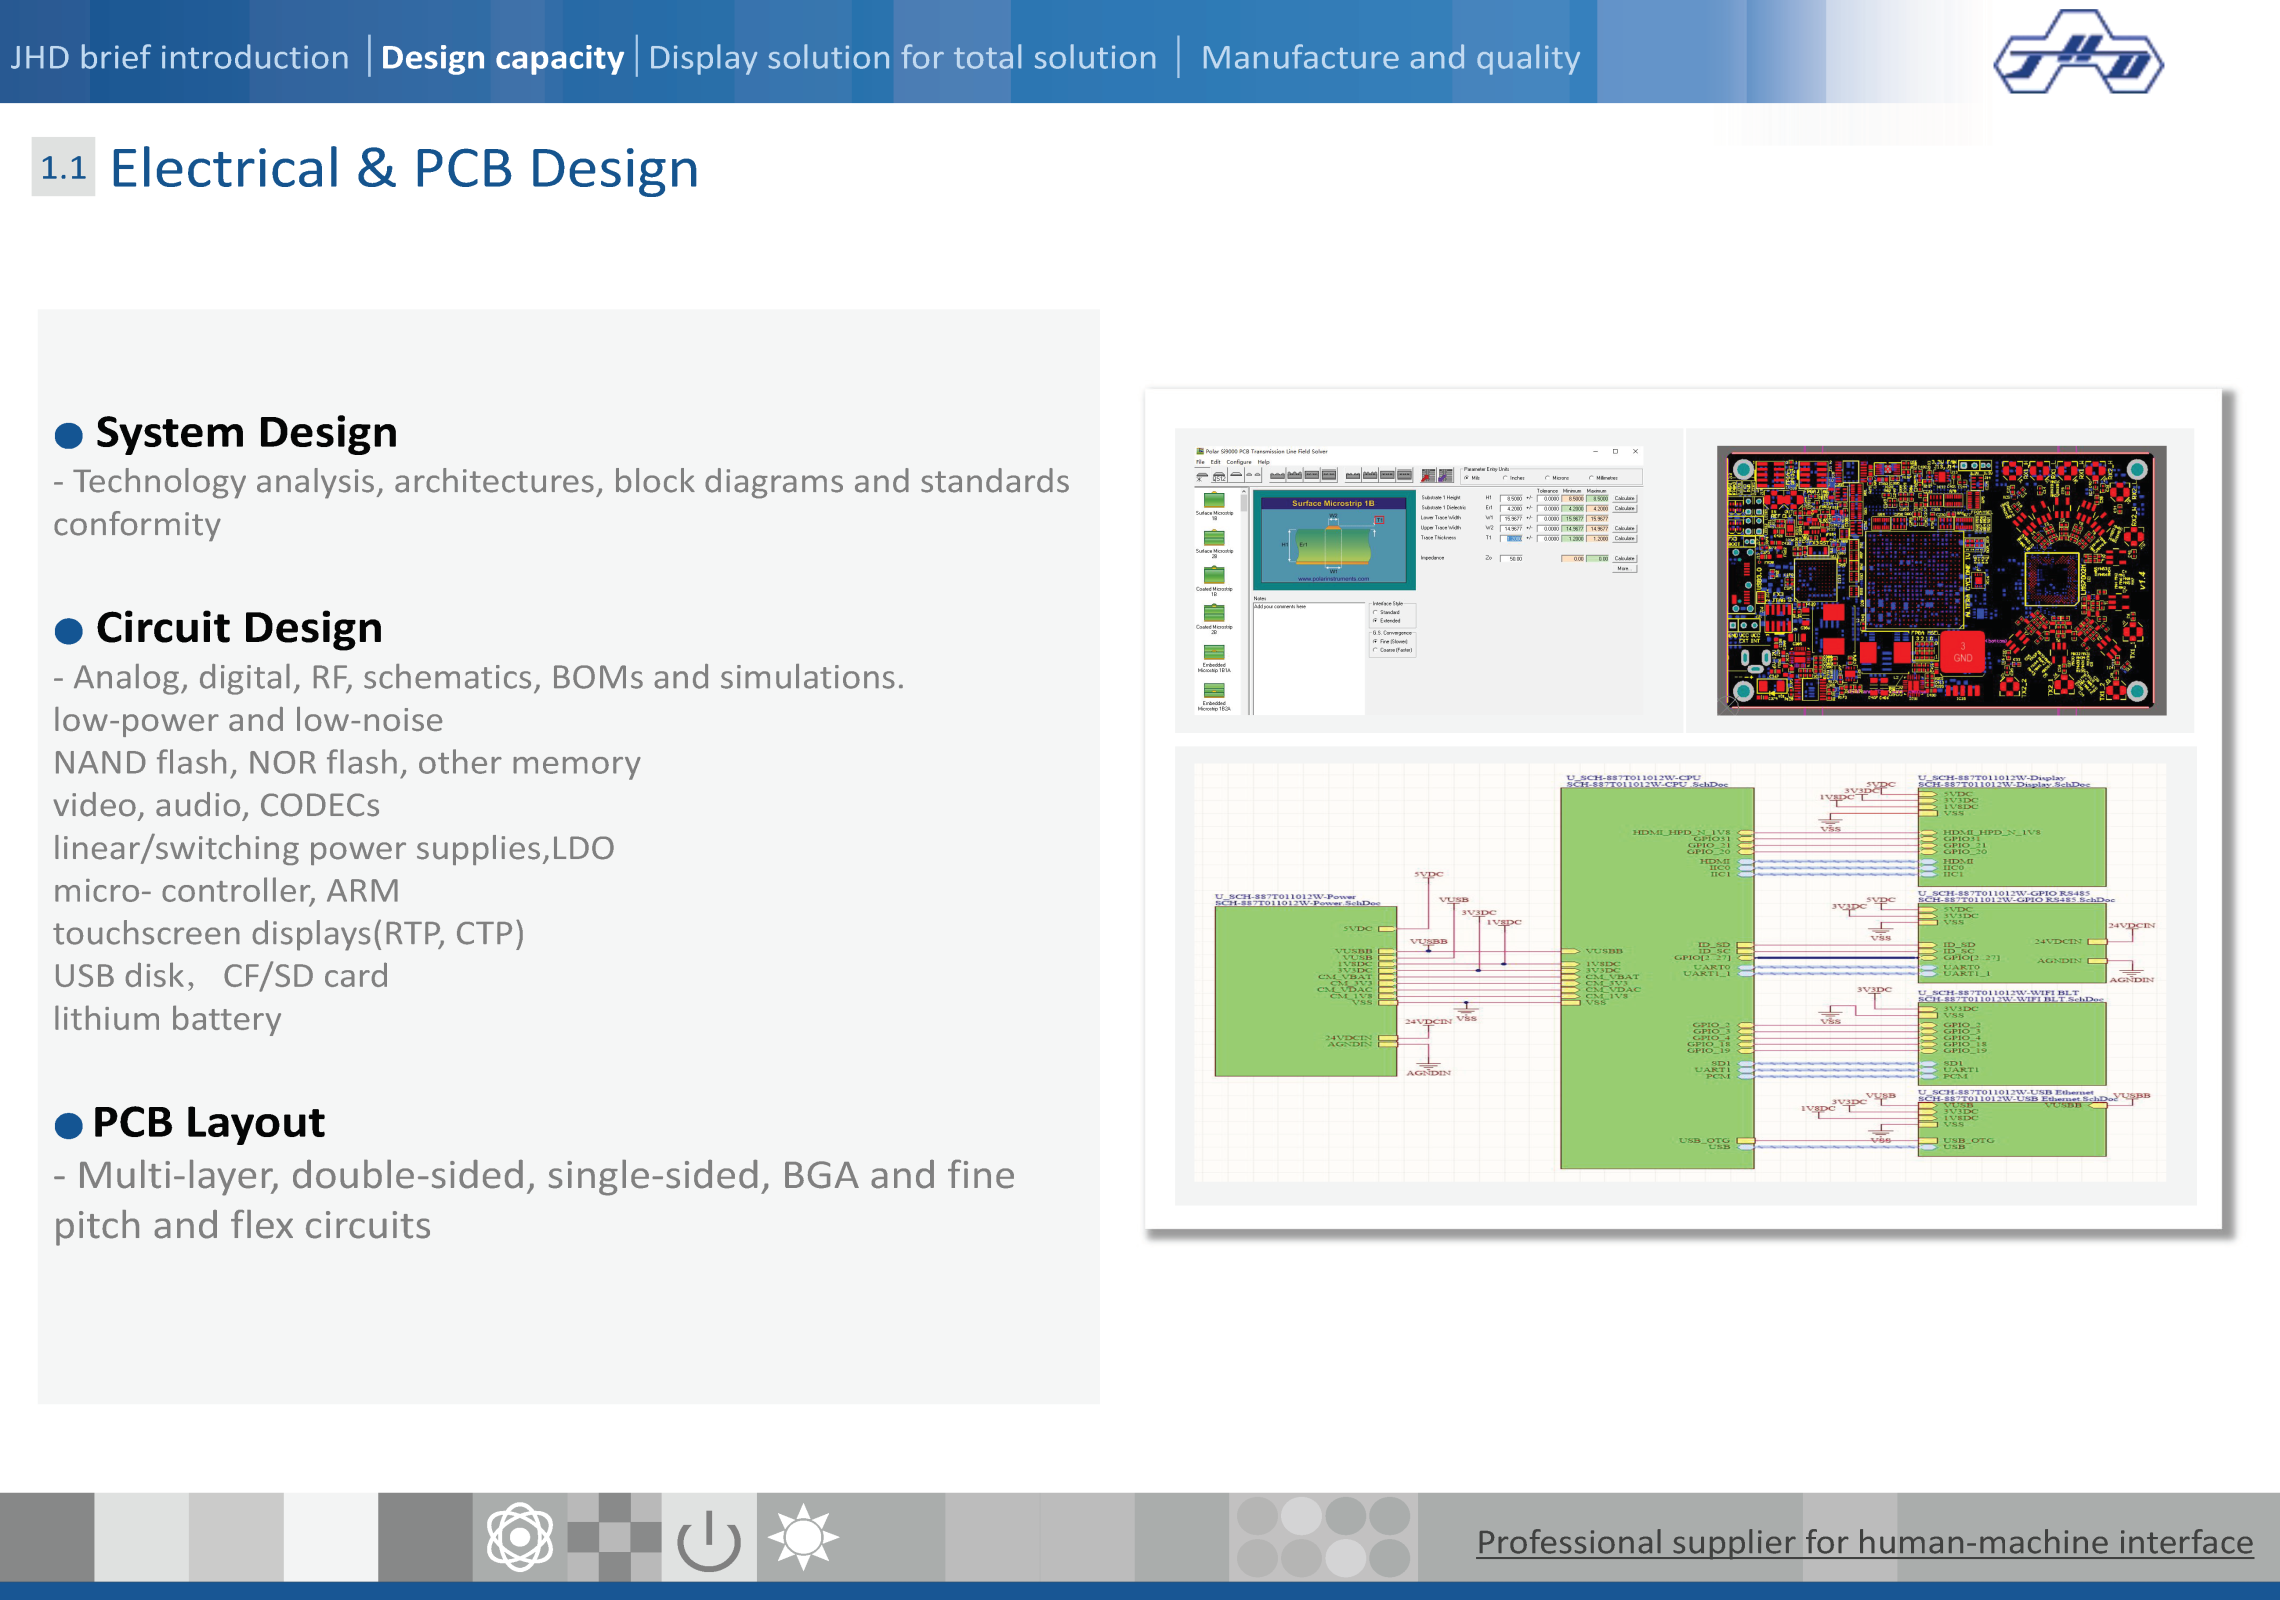Click the JHD logo in the header
2280x1600 pixels.
(x=2078, y=53)
